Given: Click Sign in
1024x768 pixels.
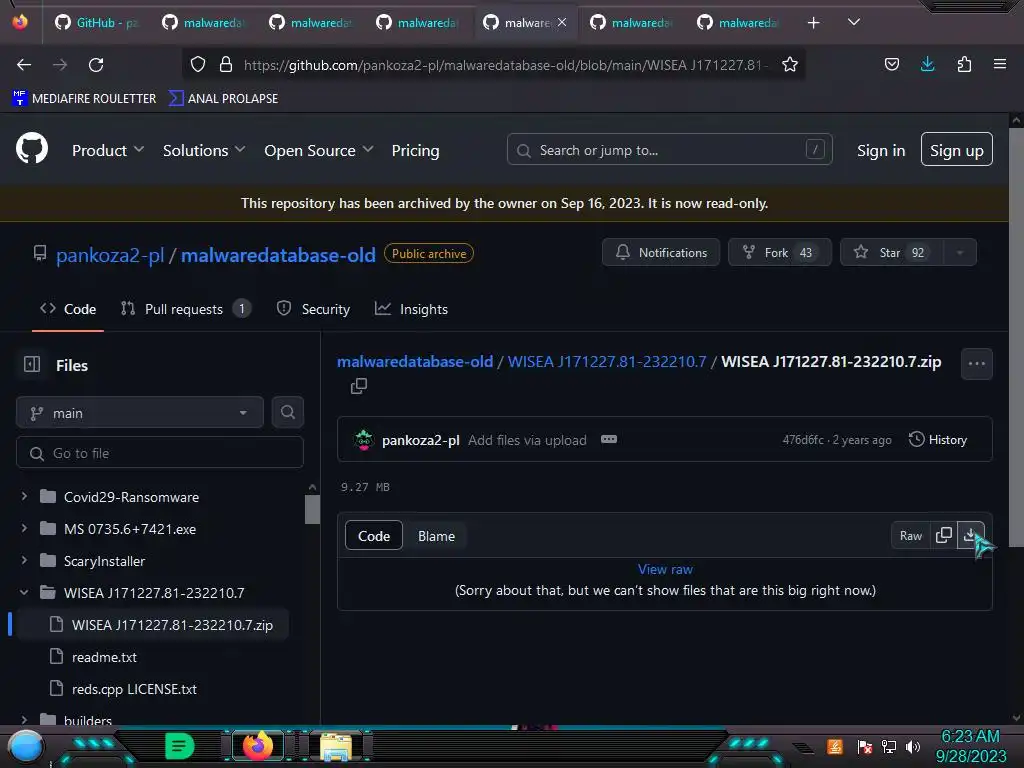Looking at the screenshot, I should (x=881, y=150).
